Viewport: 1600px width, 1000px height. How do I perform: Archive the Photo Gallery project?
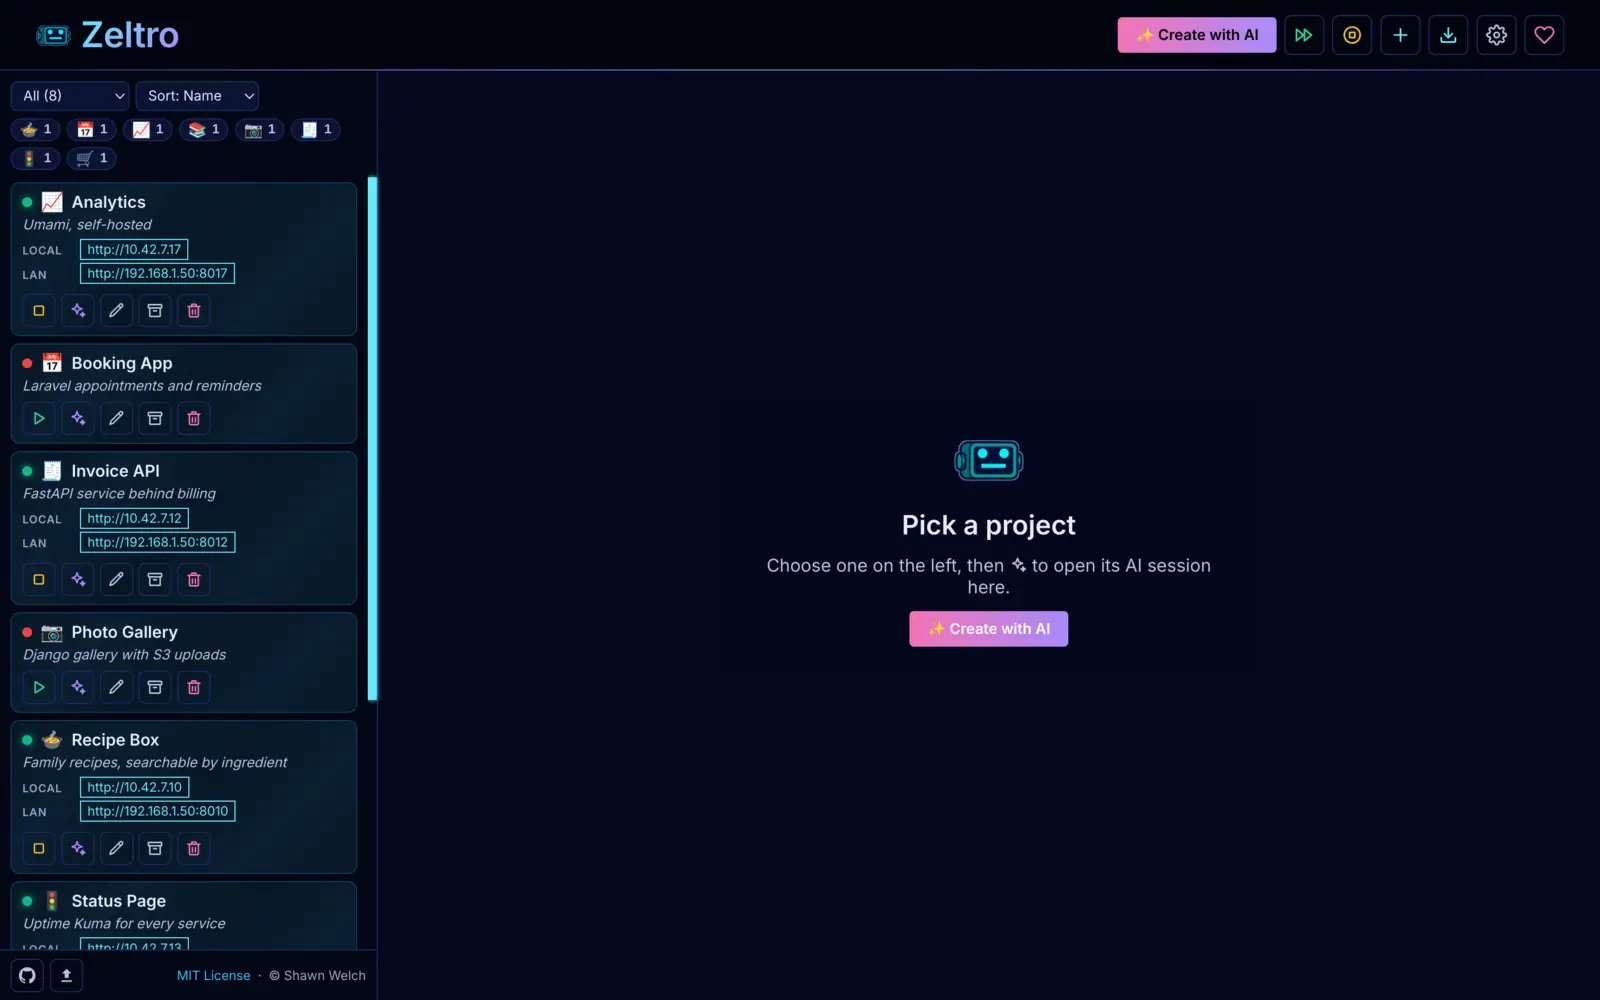click(x=155, y=688)
